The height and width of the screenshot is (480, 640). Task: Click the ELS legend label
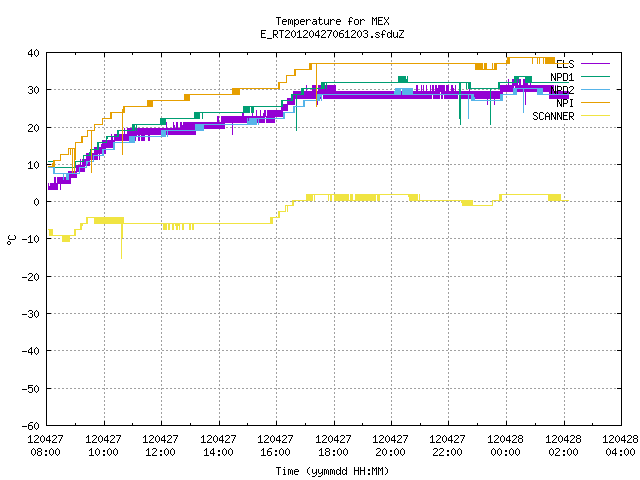[565, 64]
